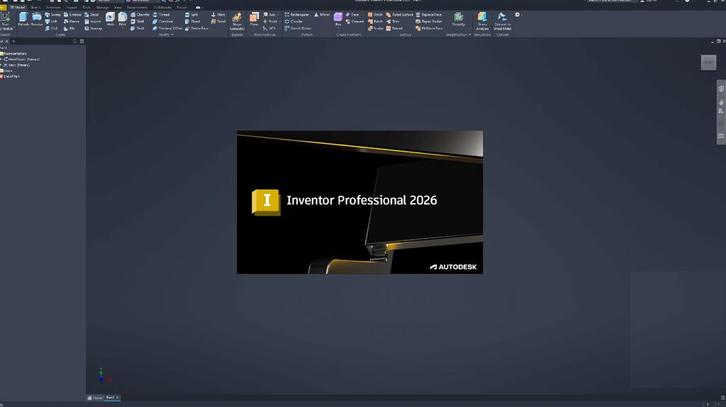This screenshot has width=726, height=407.
Task: Select the Box freeform tool
Action: [338, 19]
